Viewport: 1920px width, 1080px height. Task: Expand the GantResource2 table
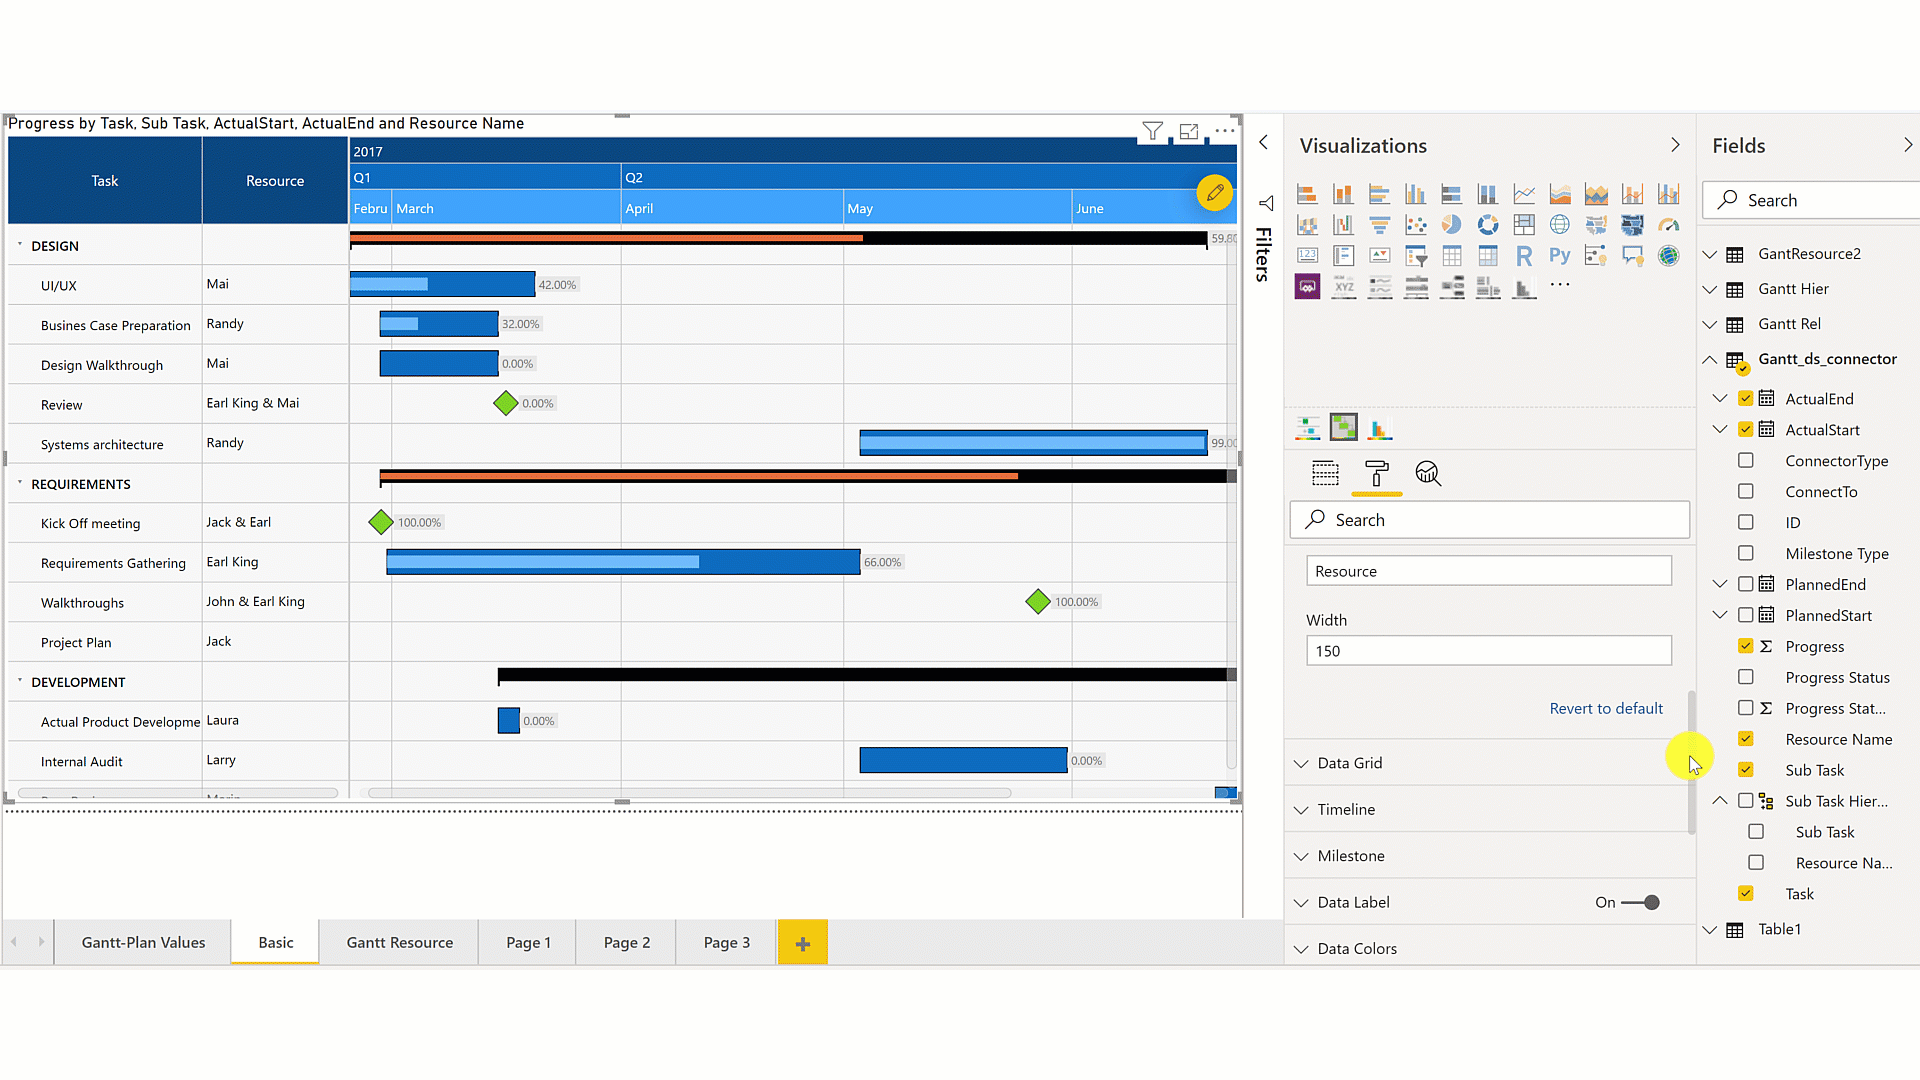[1710, 254]
